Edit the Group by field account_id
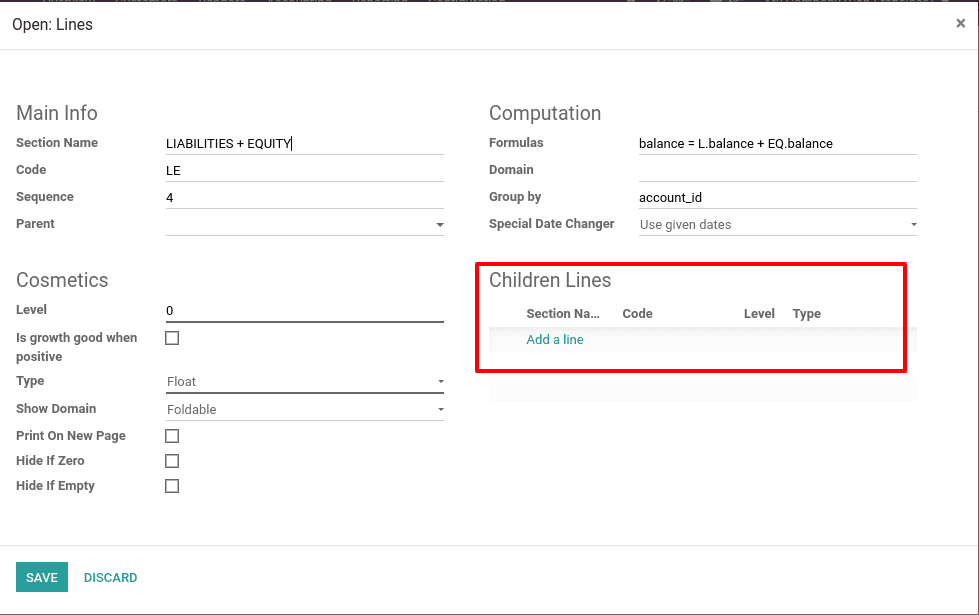Screen dimensions: 979x615 777,197
